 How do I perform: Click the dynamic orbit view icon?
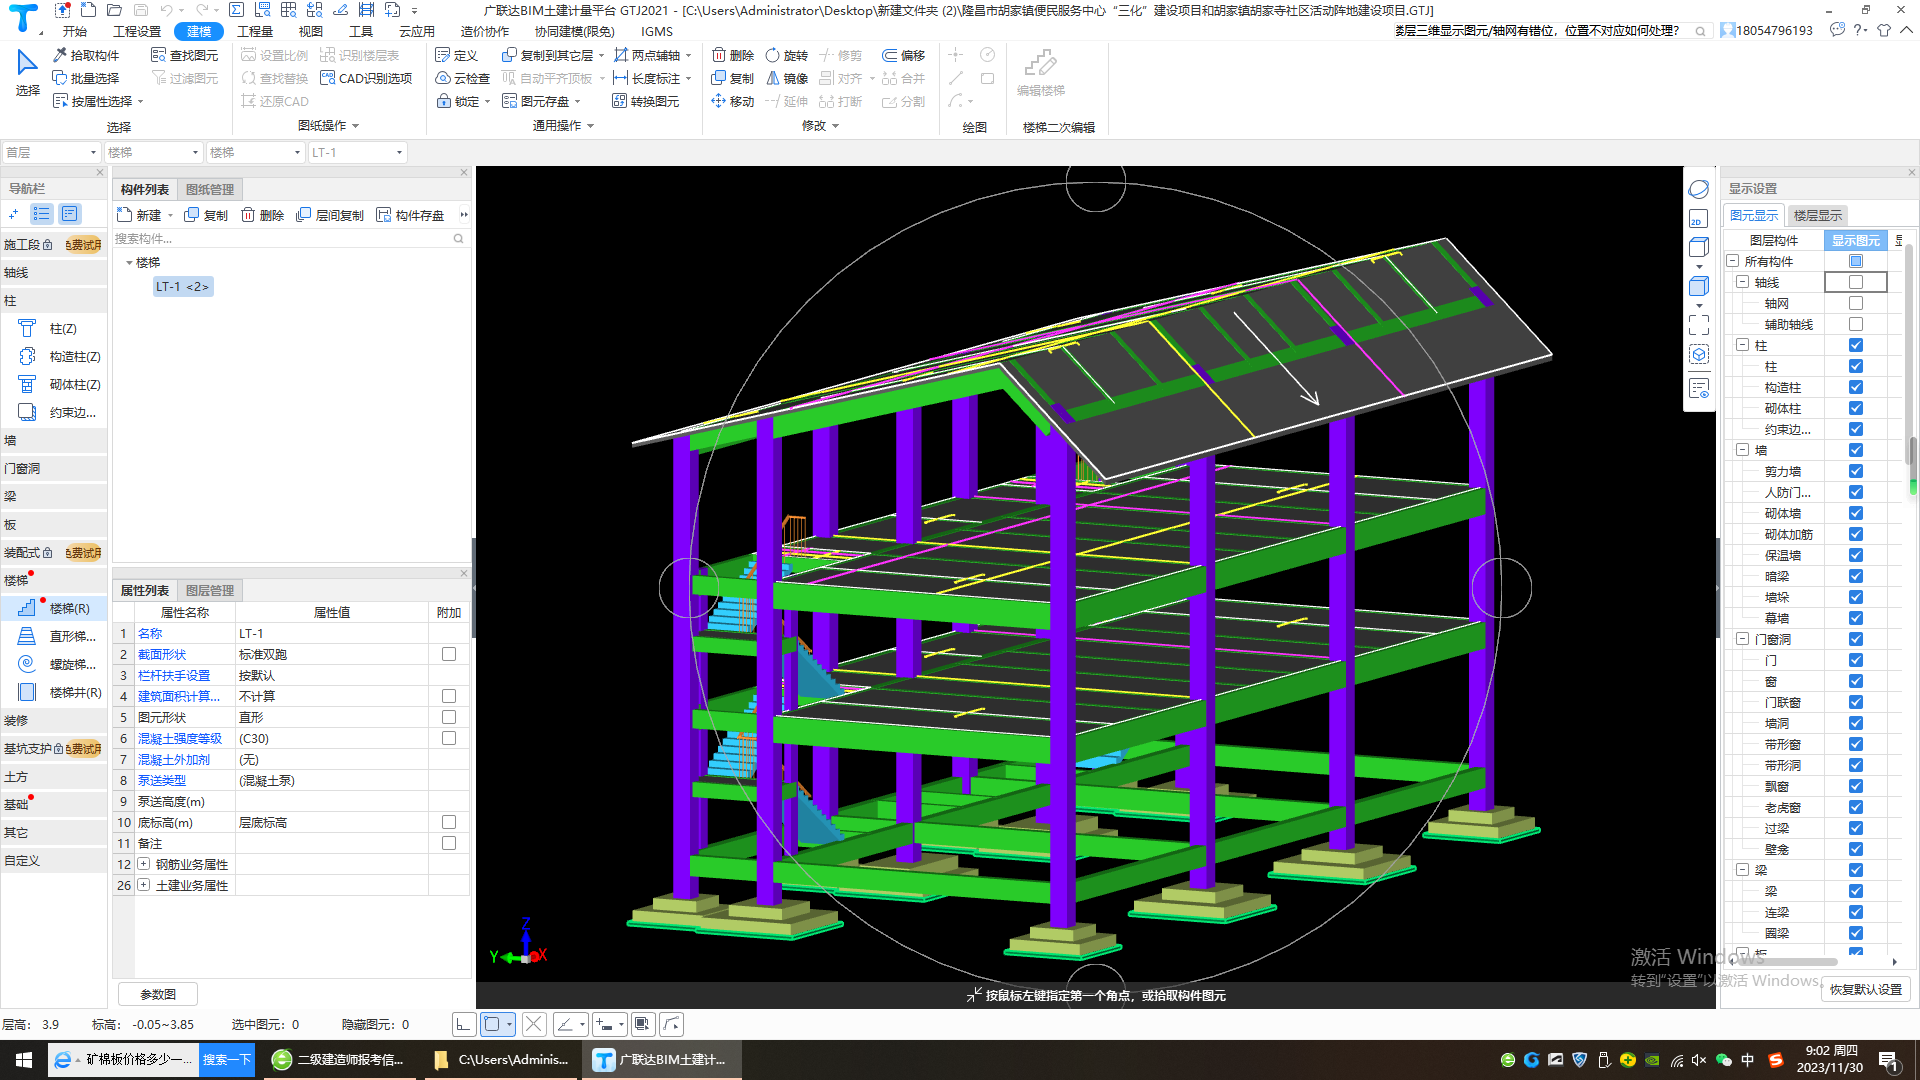pos(1699,189)
